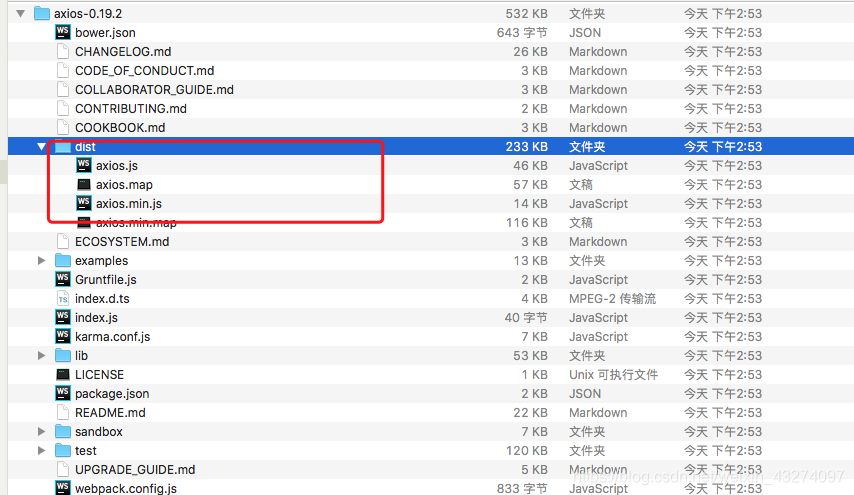Expand the sandbox folder disclosure triangle
854x495 pixels.
[41, 432]
